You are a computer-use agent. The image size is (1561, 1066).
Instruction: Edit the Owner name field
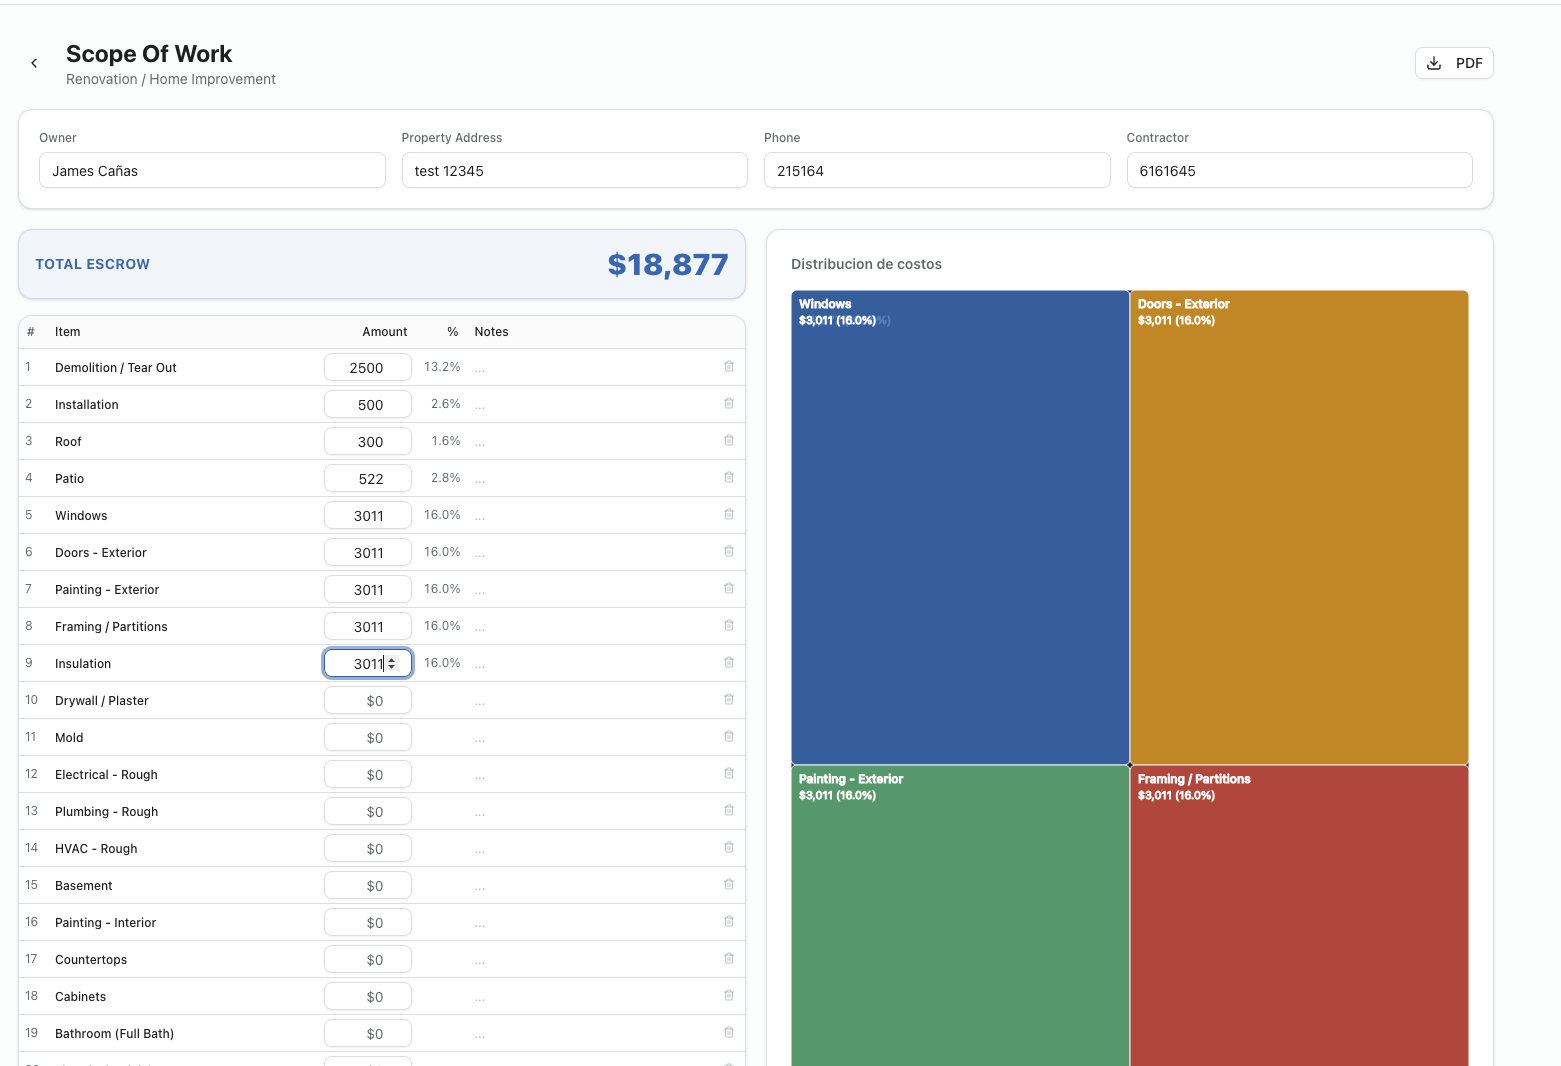(x=212, y=171)
